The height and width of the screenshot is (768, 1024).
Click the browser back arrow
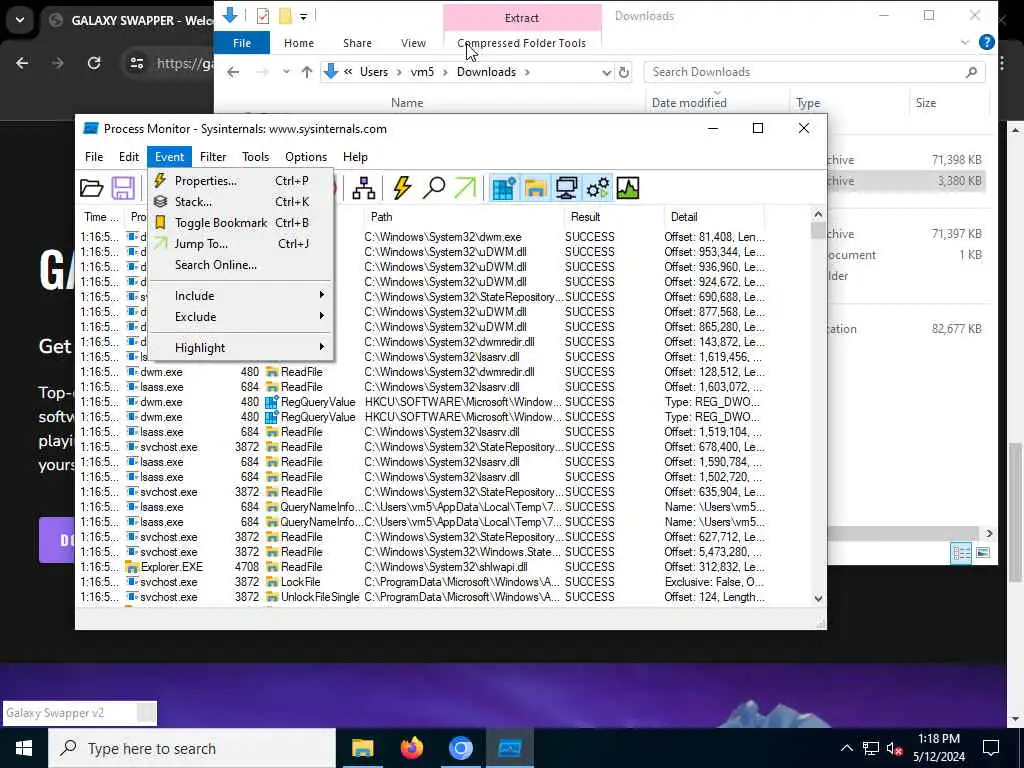tap(22, 63)
